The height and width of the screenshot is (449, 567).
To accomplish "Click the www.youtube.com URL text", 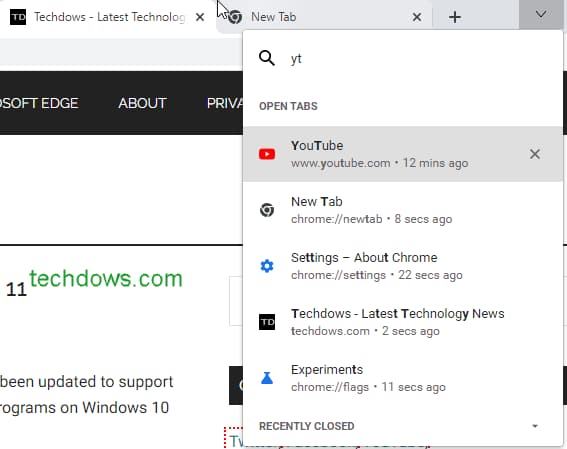I will click(341, 163).
